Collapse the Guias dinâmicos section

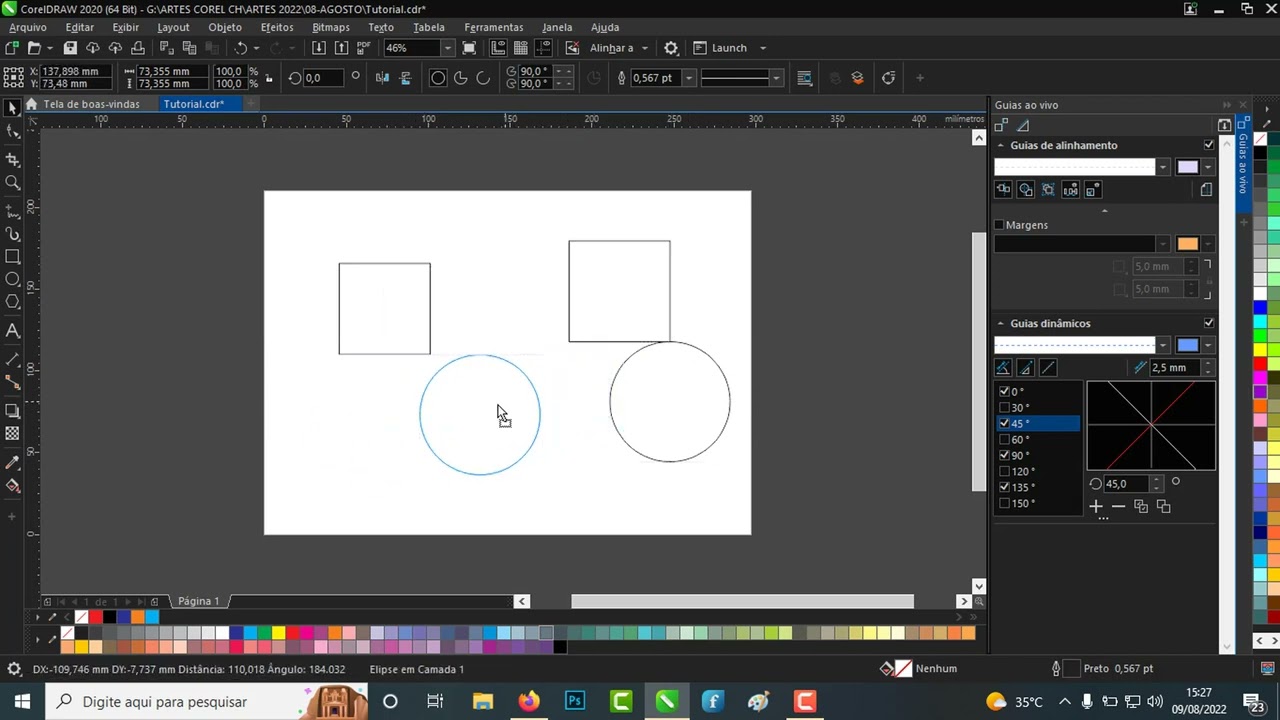tap(1000, 323)
